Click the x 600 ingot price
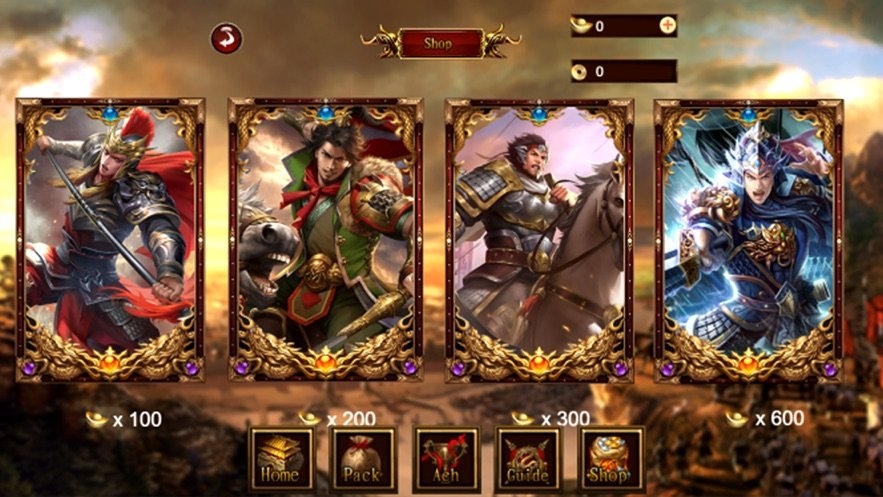This screenshot has width=883, height=497. [765, 418]
